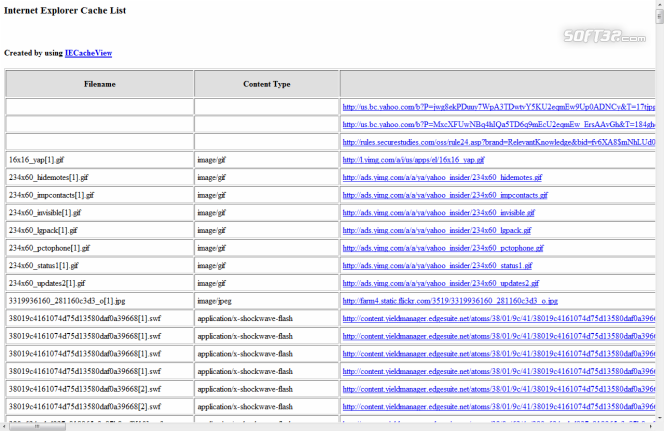Open the IECacheView link
Screen dimensions: 664x431
(88, 53)
